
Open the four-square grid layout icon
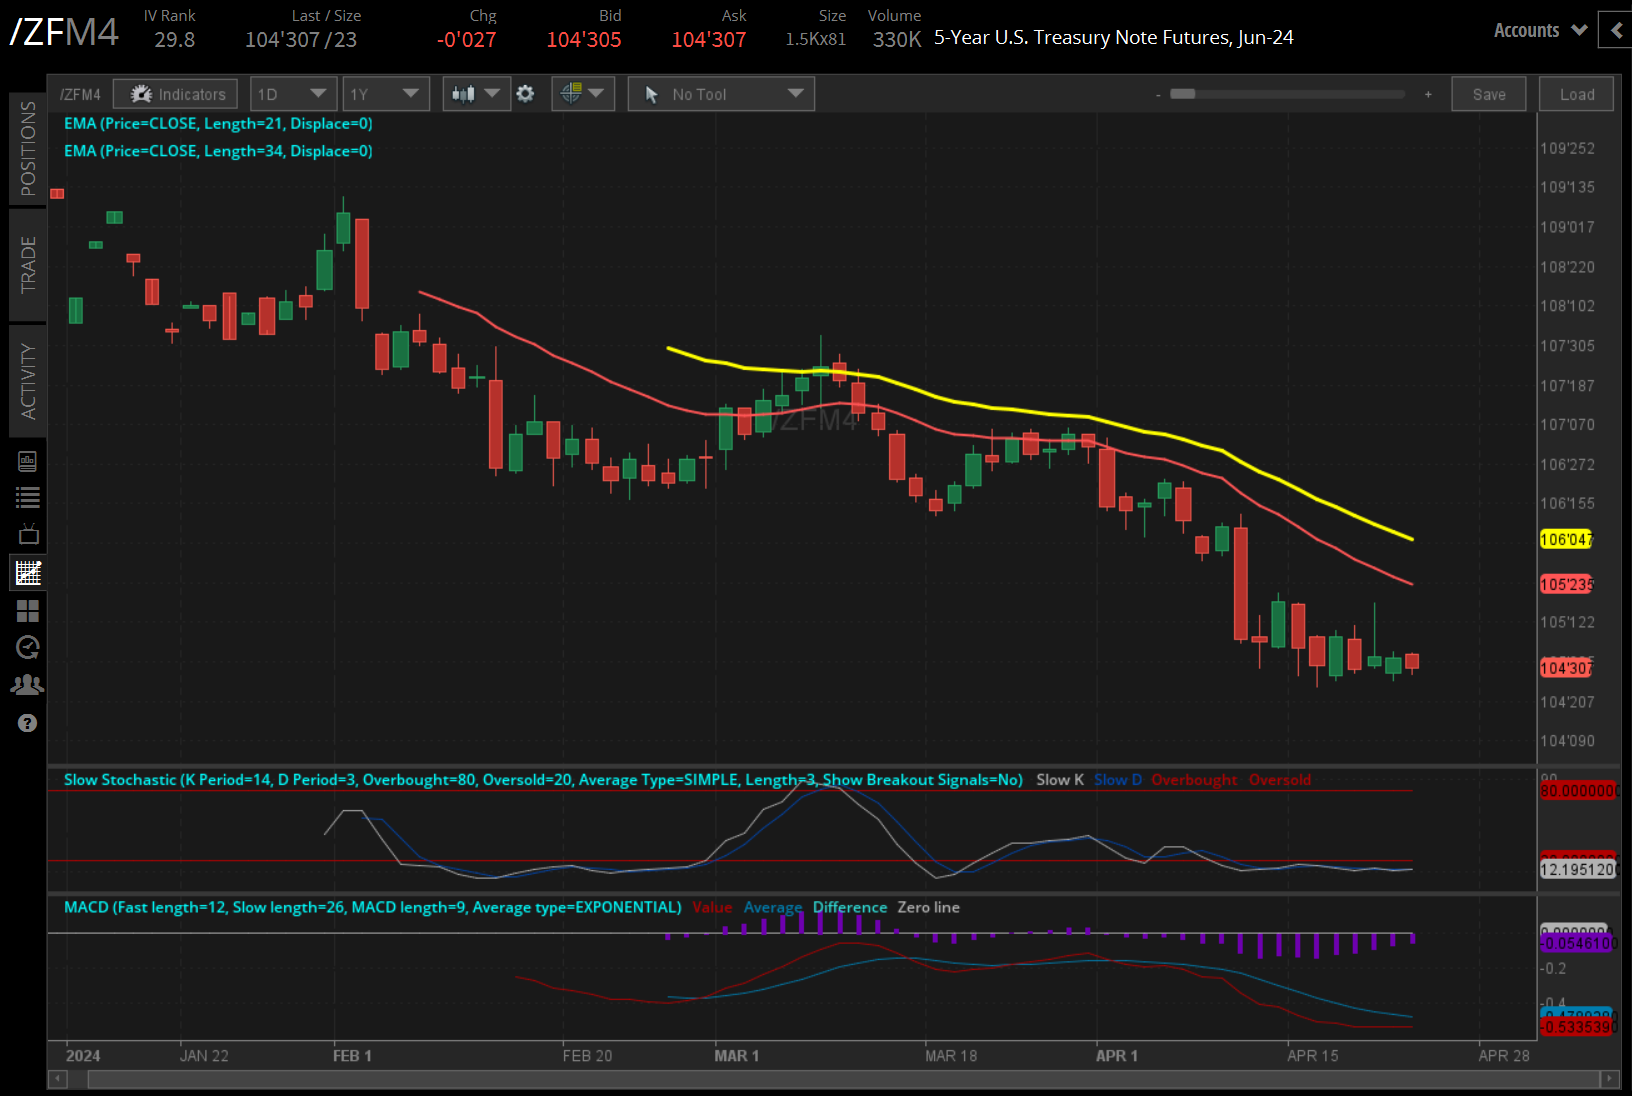click(x=28, y=610)
